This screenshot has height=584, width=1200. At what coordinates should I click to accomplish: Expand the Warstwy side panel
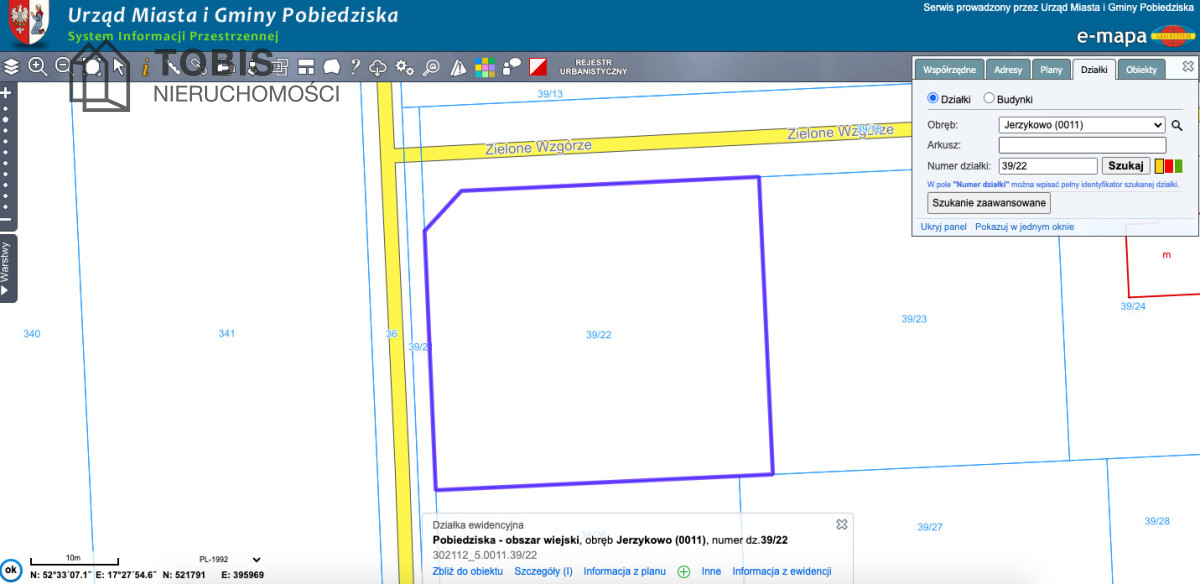coord(7,267)
